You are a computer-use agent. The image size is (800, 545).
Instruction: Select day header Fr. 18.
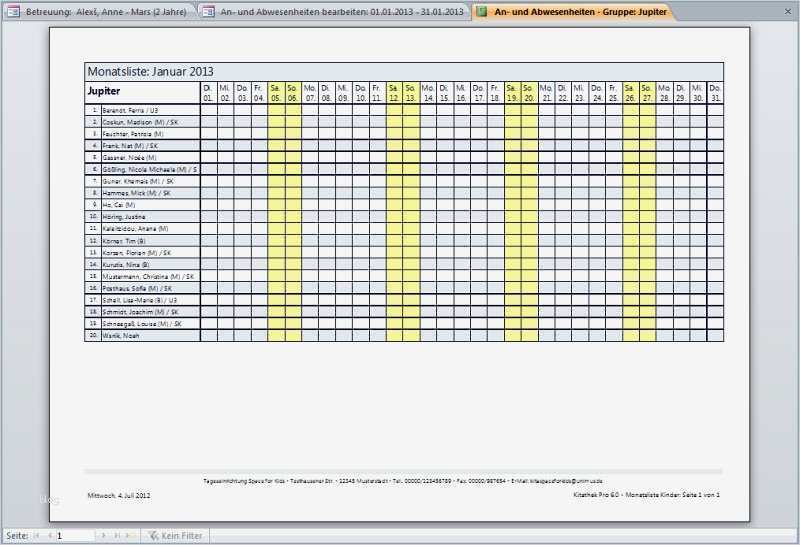point(495,93)
